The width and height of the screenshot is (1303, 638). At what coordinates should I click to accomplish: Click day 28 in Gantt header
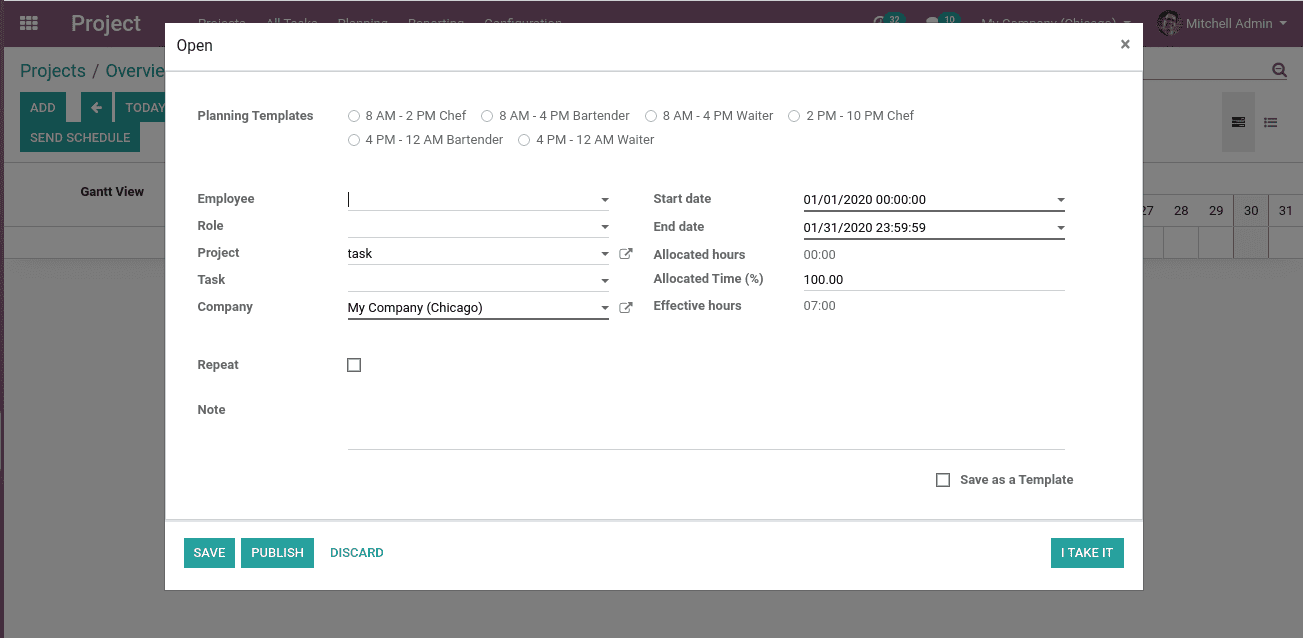click(x=1181, y=211)
